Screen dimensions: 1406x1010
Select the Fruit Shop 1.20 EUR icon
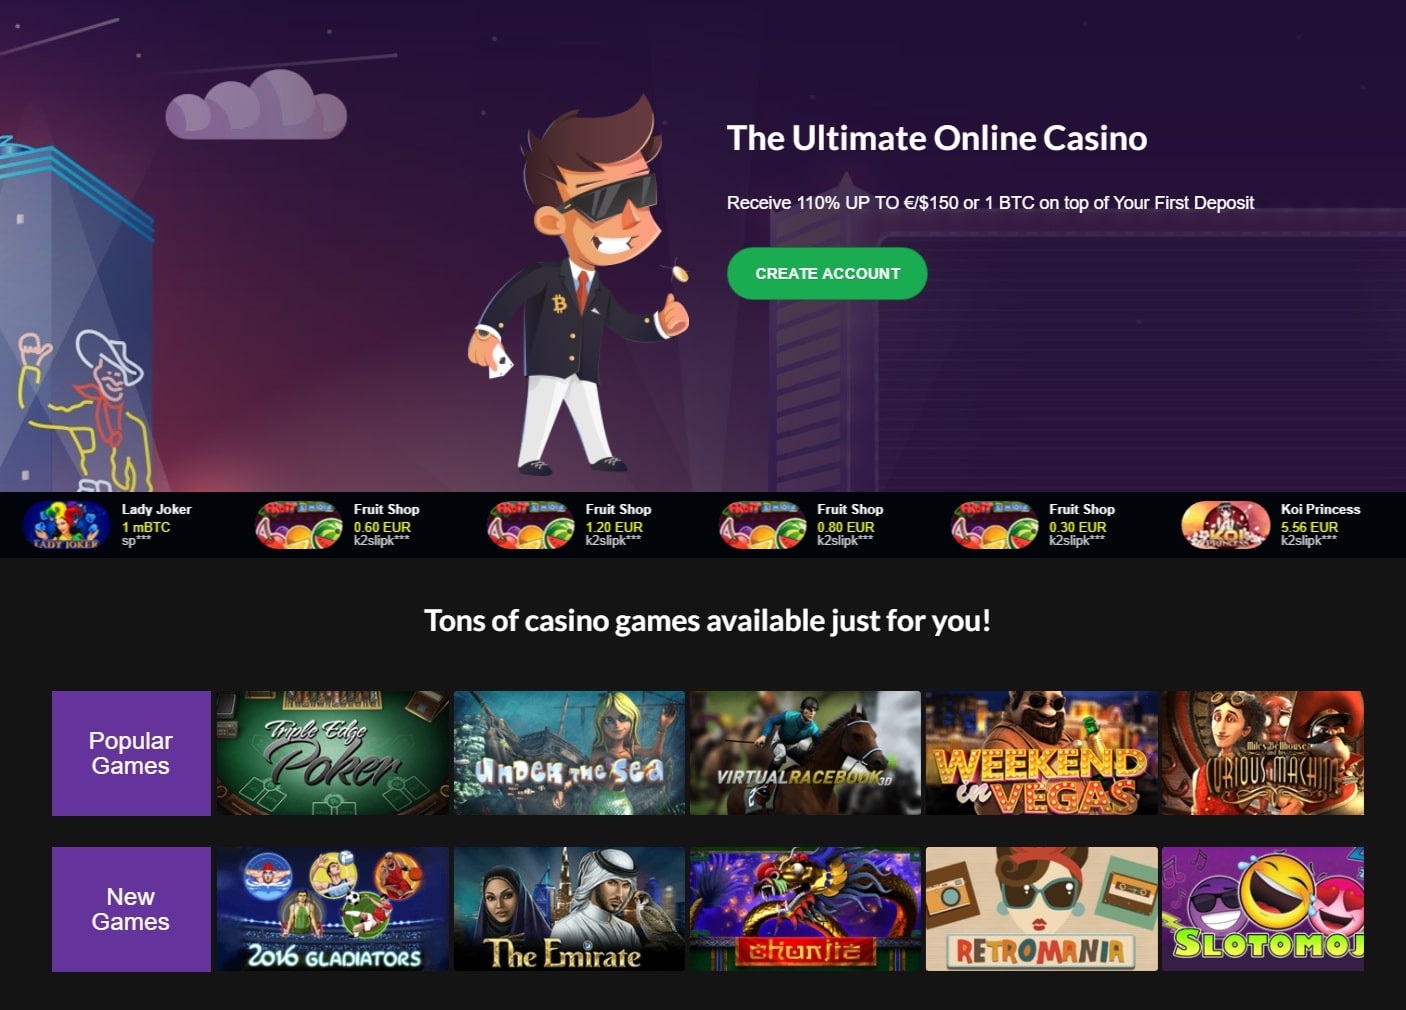coord(531,525)
